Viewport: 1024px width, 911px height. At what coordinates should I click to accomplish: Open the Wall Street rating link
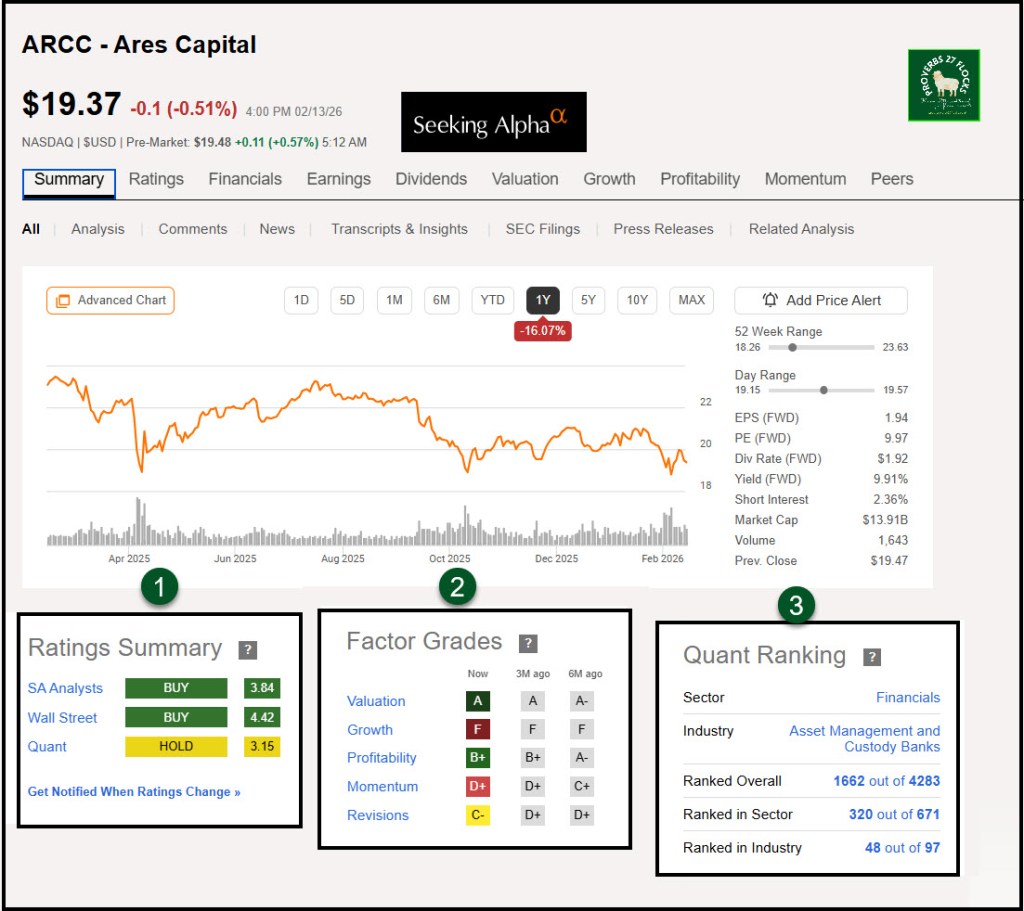tap(63, 717)
